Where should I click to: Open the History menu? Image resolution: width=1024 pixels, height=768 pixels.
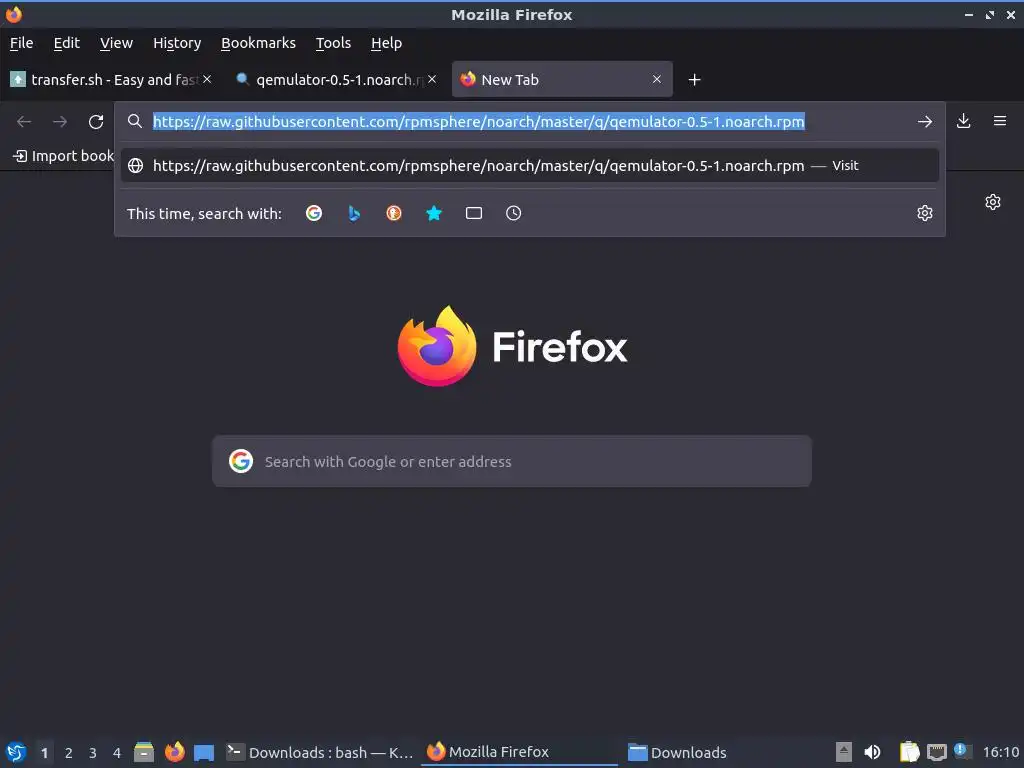tap(177, 43)
